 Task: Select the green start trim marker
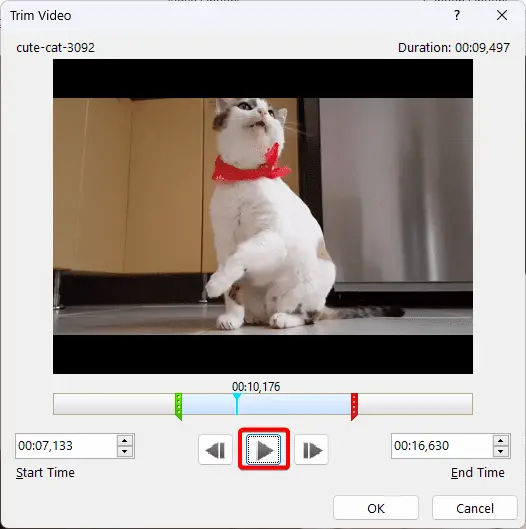coord(178,406)
